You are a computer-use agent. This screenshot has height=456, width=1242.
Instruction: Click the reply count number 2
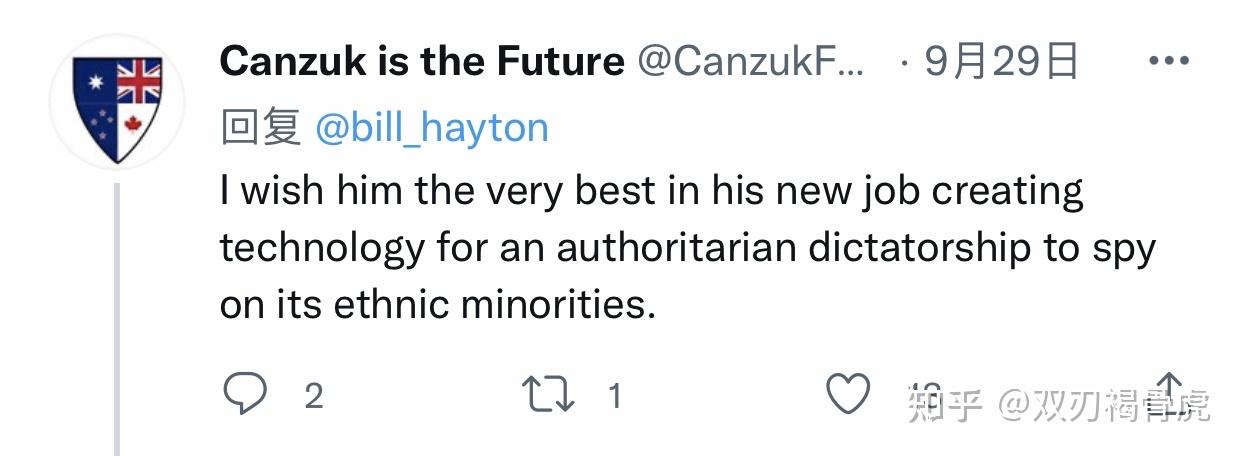coord(313,396)
